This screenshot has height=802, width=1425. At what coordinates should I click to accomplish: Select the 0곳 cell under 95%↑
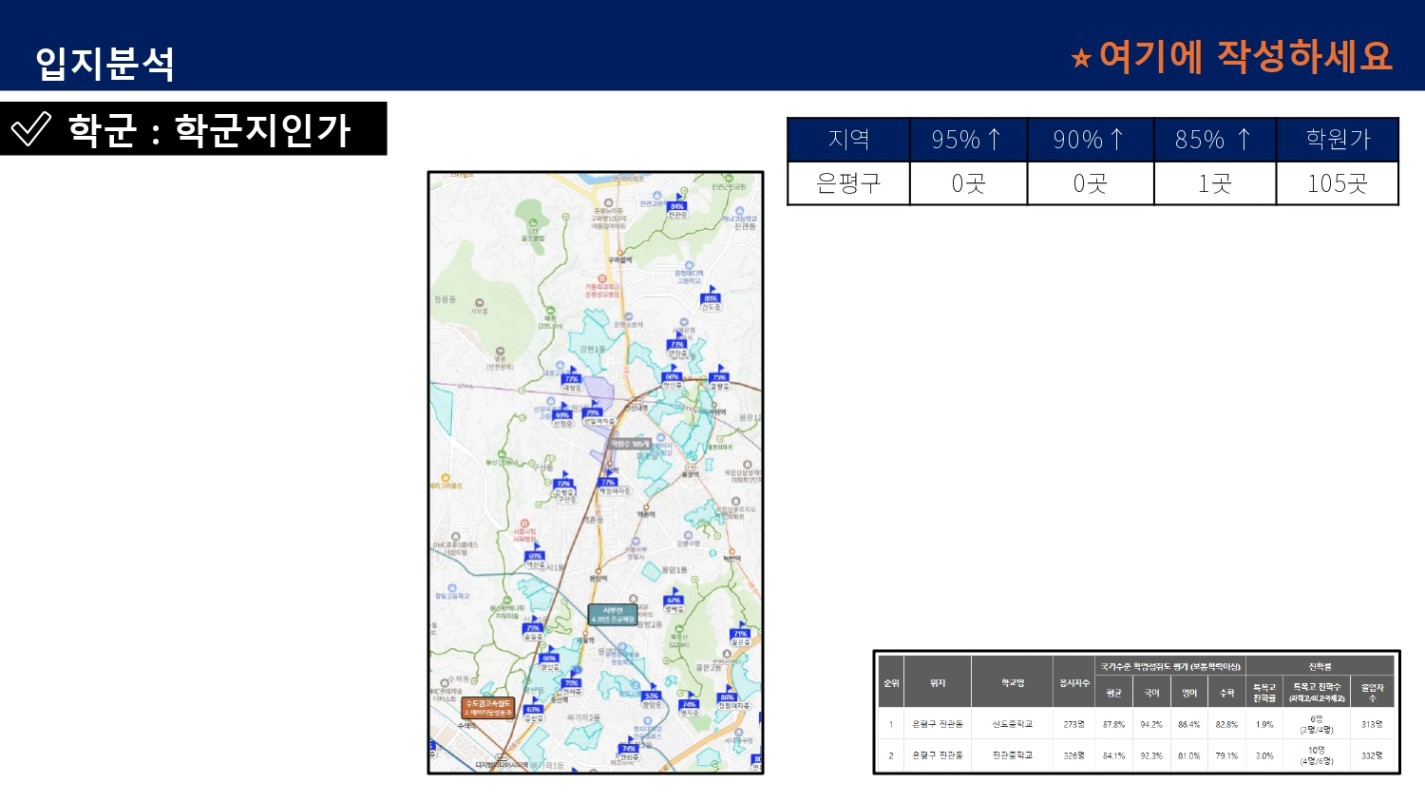(968, 183)
